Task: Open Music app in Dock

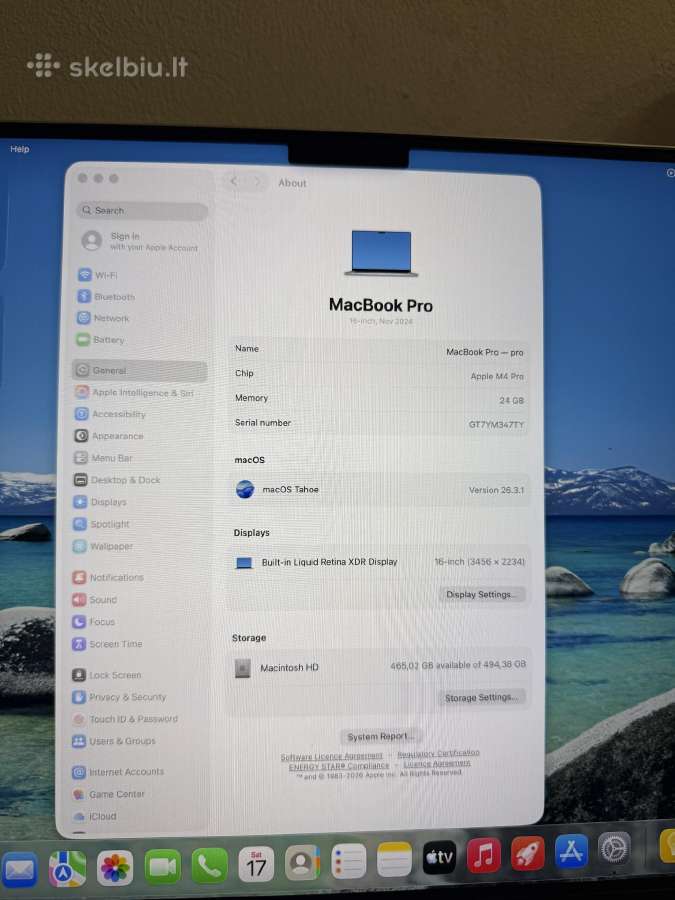Action: click(x=483, y=856)
